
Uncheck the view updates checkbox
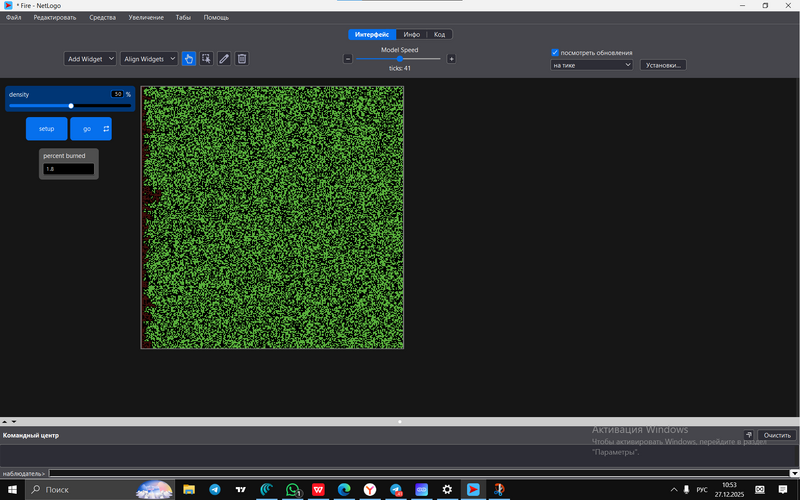555,52
